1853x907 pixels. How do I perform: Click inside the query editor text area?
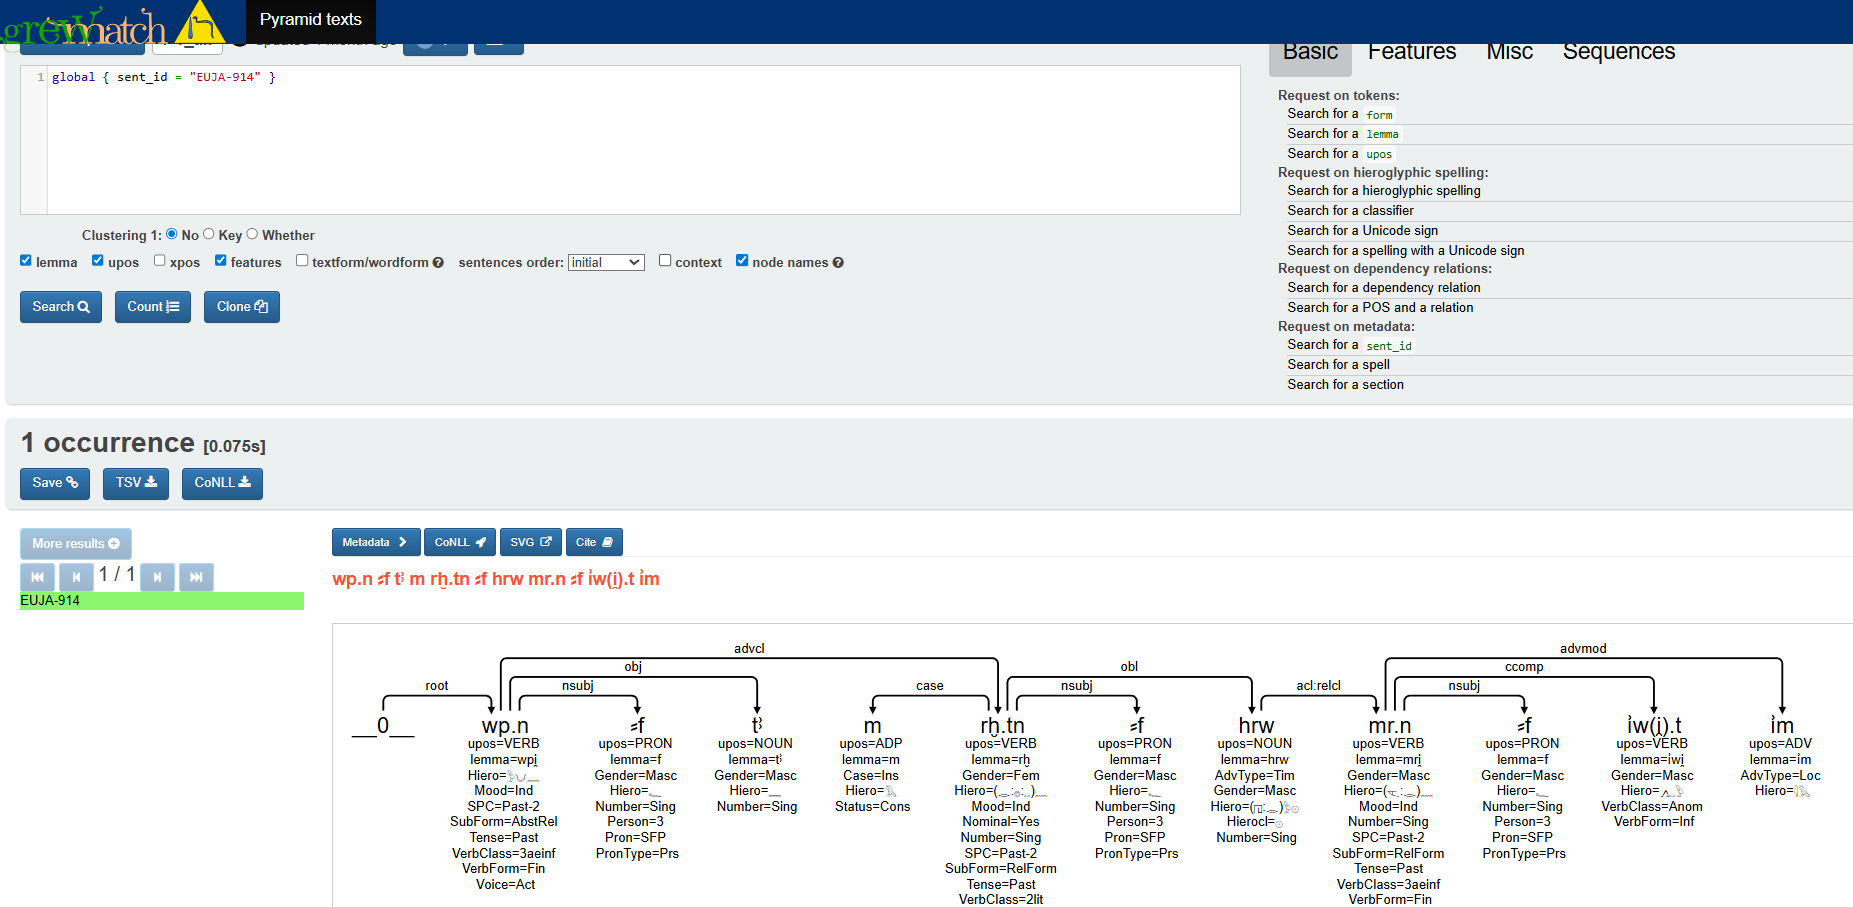tap(640, 140)
